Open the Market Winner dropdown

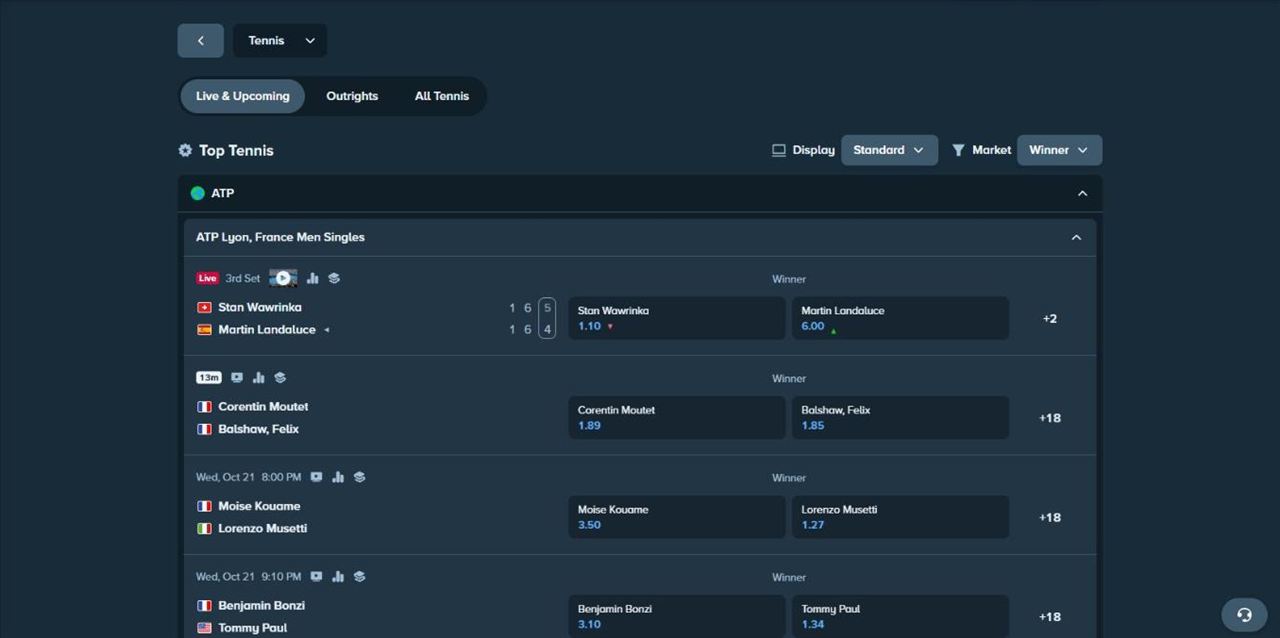(1059, 150)
